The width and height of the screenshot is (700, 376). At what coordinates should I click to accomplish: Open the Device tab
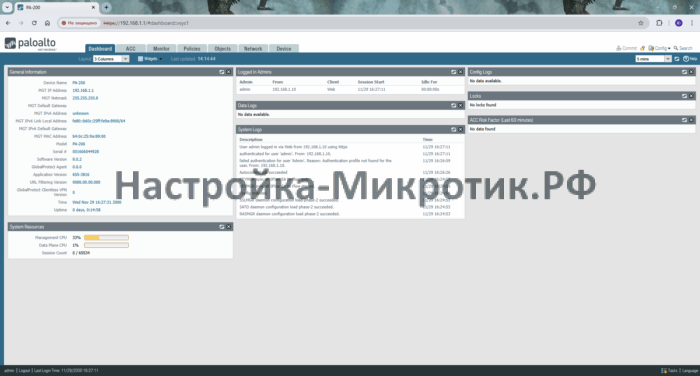tap(283, 49)
